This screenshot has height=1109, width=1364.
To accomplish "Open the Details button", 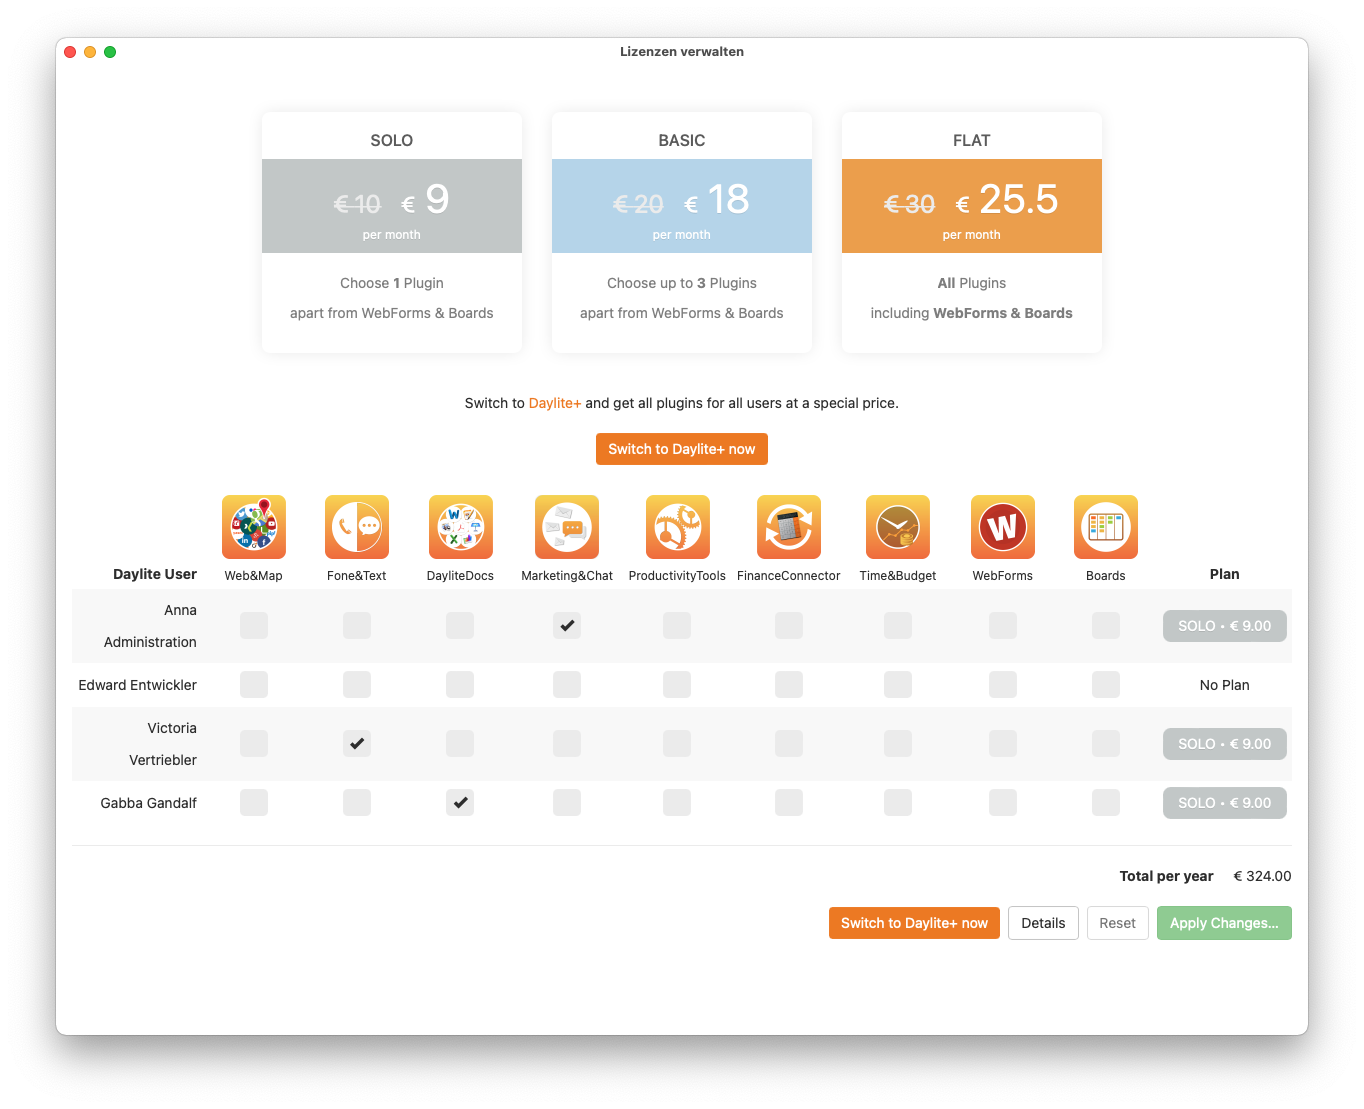I will [1043, 923].
